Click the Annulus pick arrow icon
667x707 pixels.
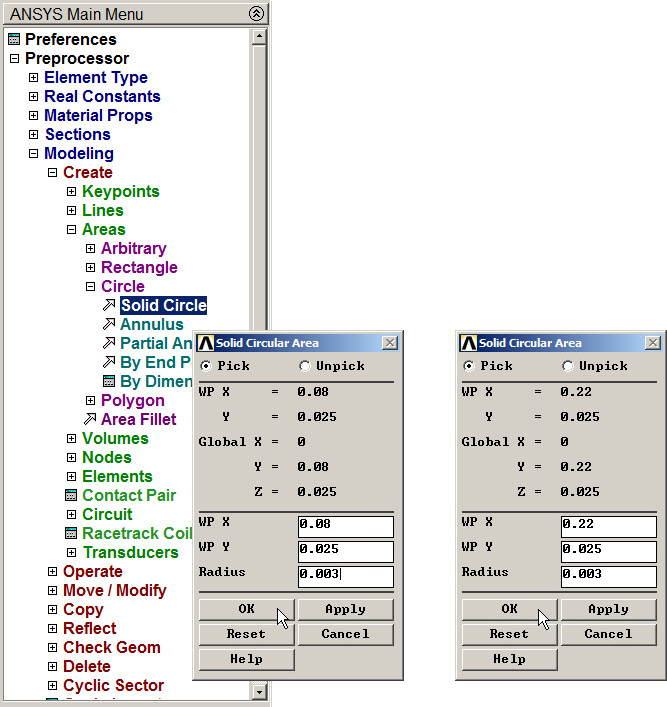109,324
